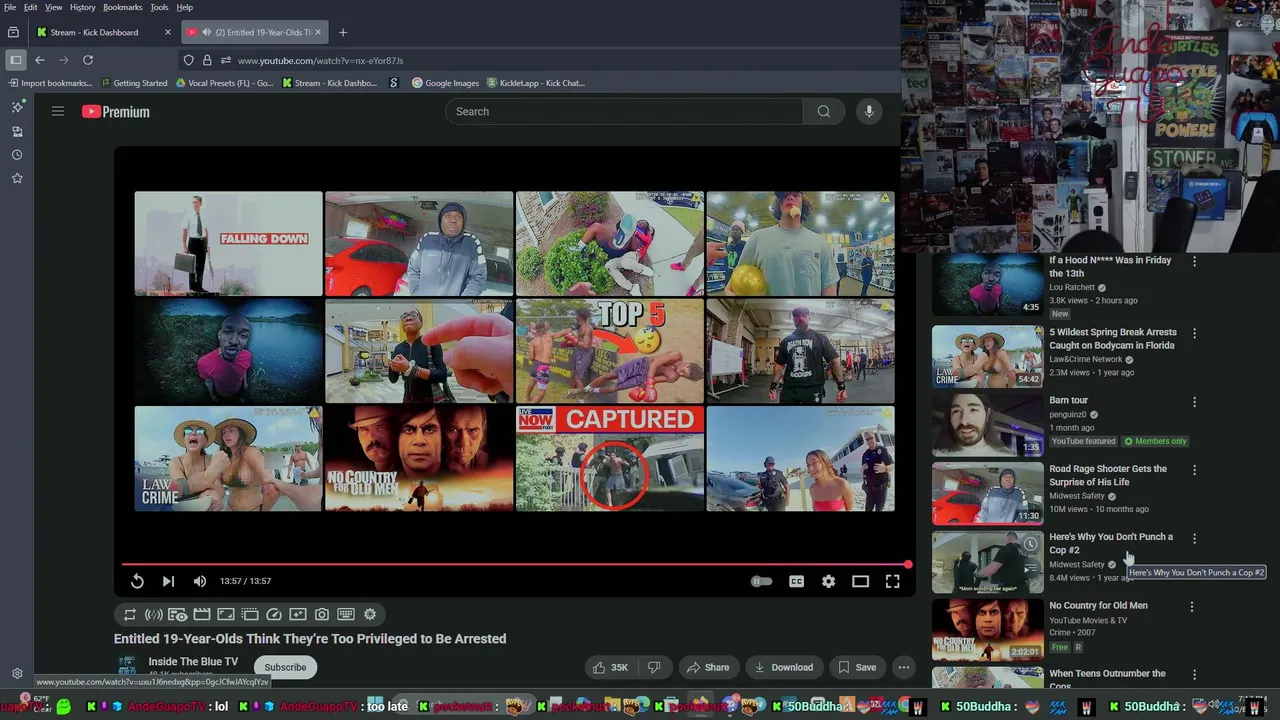This screenshot has width=1280, height=720.
Task: Open the bookmarks star icon in the browser sidebar
Action: coord(17,178)
